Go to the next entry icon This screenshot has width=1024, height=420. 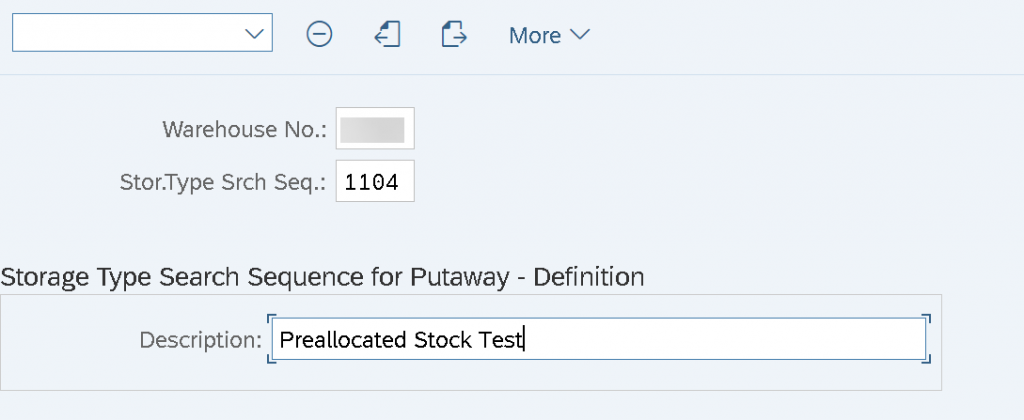tap(454, 34)
